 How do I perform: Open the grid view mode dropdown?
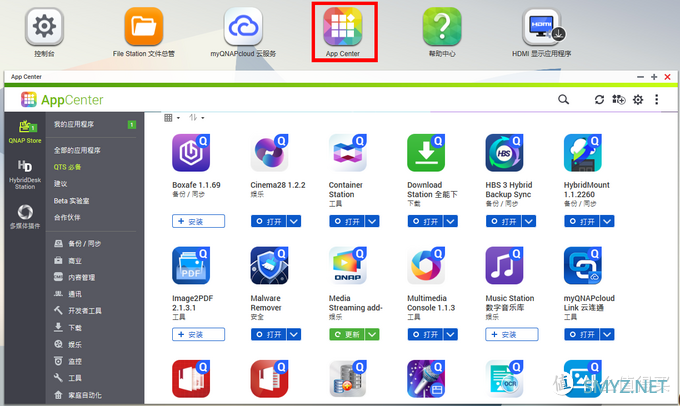172,118
